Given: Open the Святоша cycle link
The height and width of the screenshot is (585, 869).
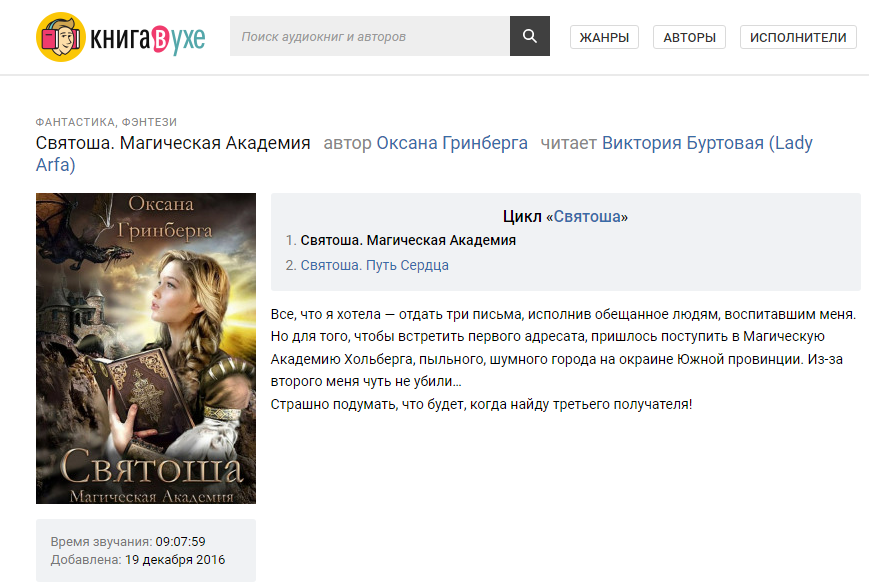Looking at the screenshot, I should pos(587,217).
